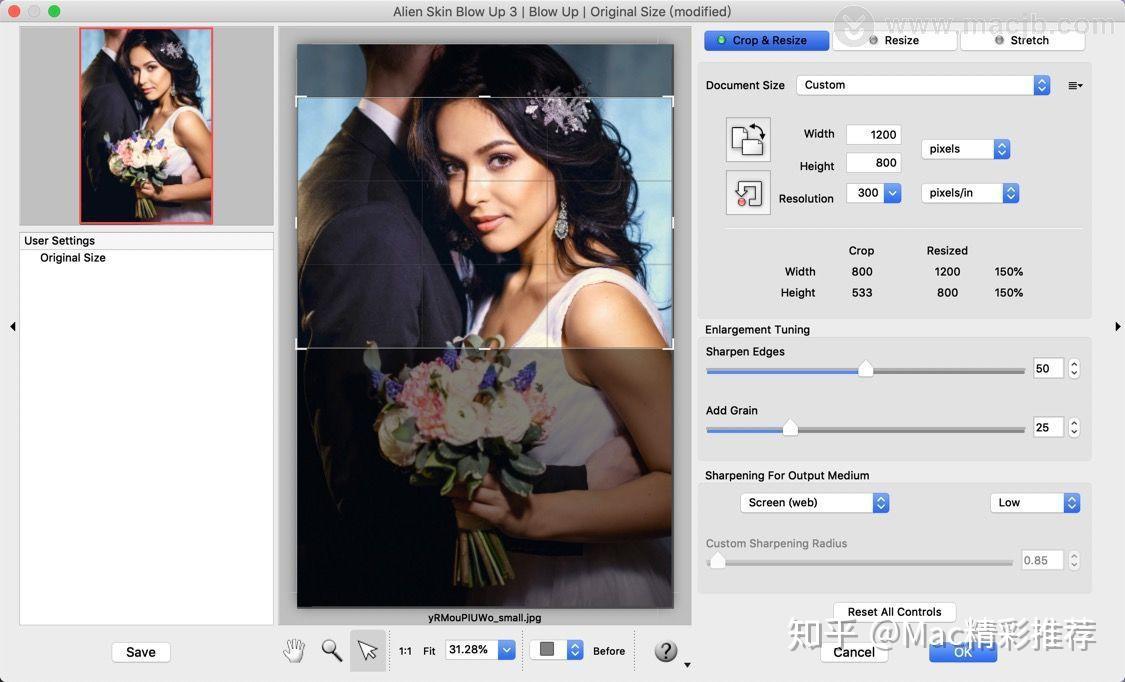Open the Document Size Custom dropdown

click(923, 85)
